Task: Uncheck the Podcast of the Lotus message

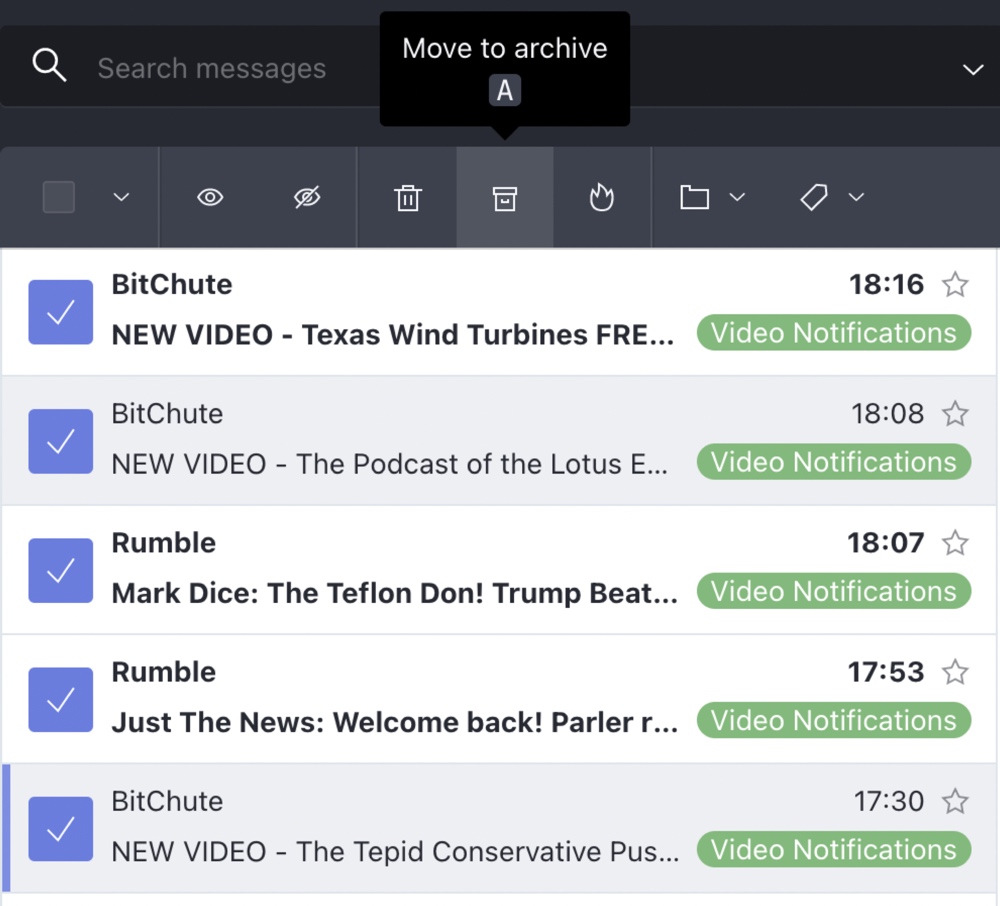Action: [x=61, y=441]
